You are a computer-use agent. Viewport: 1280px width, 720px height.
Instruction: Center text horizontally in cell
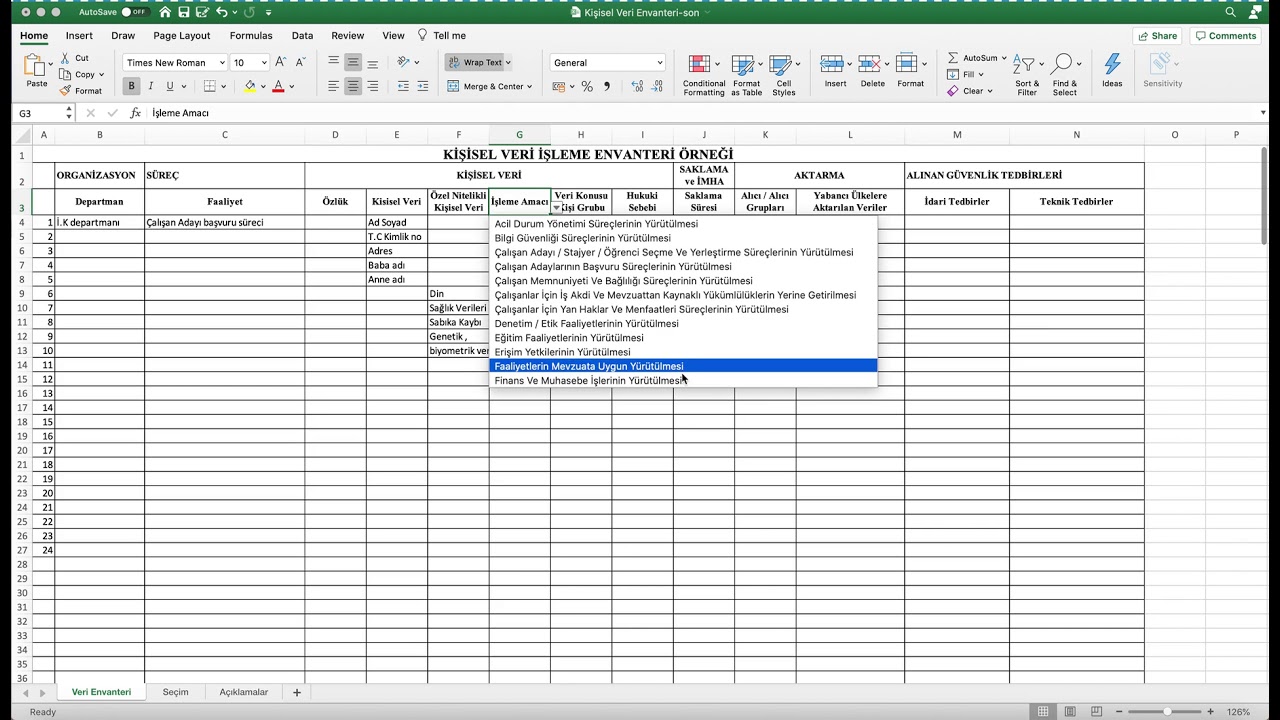(353, 87)
